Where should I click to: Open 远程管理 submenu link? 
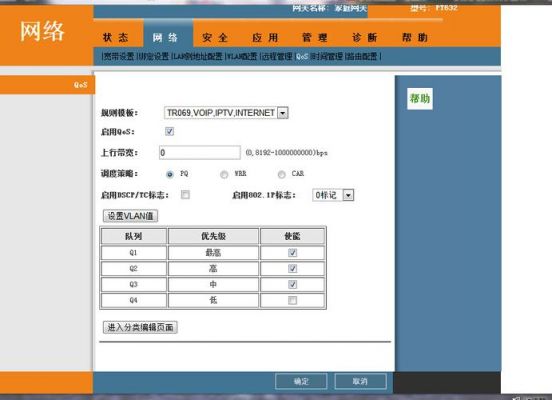[277, 56]
